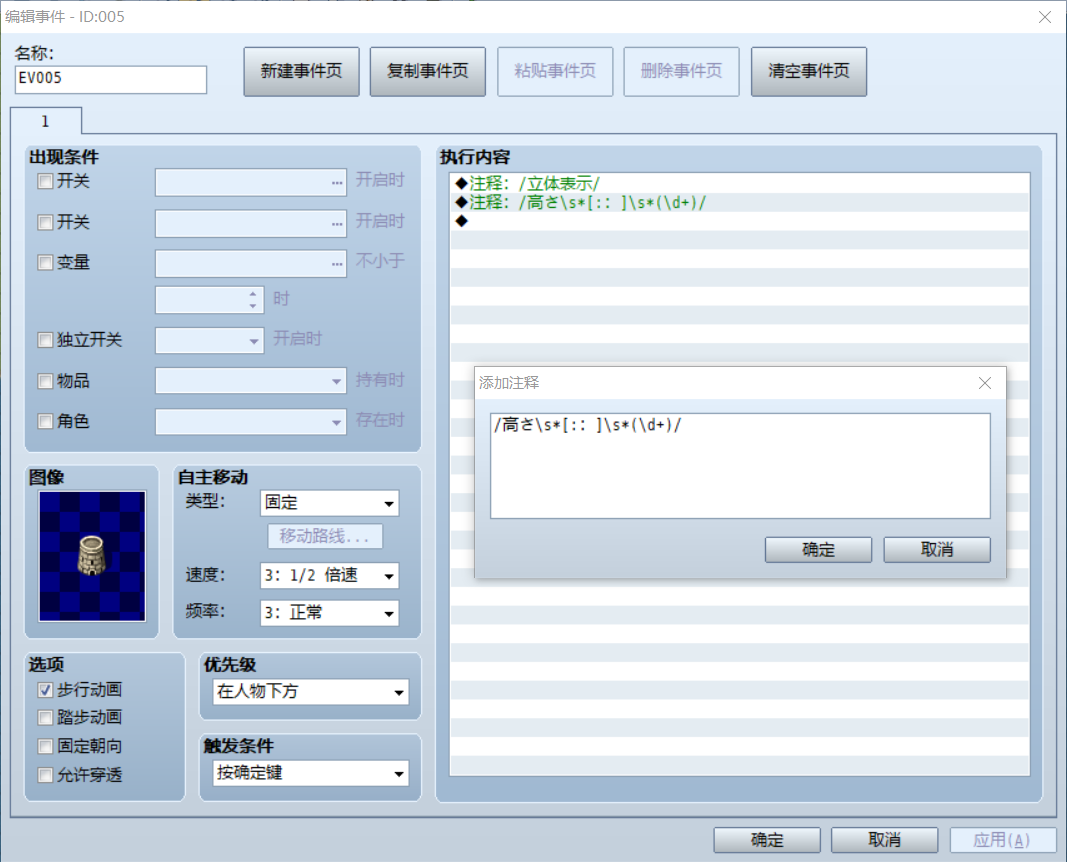The height and width of the screenshot is (862, 1067).
Task: Click inside the 添加注释 text area
Action: 740,466
